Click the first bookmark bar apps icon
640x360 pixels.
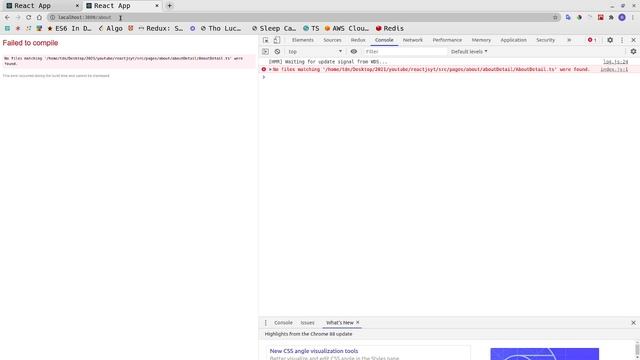[7, 28]
